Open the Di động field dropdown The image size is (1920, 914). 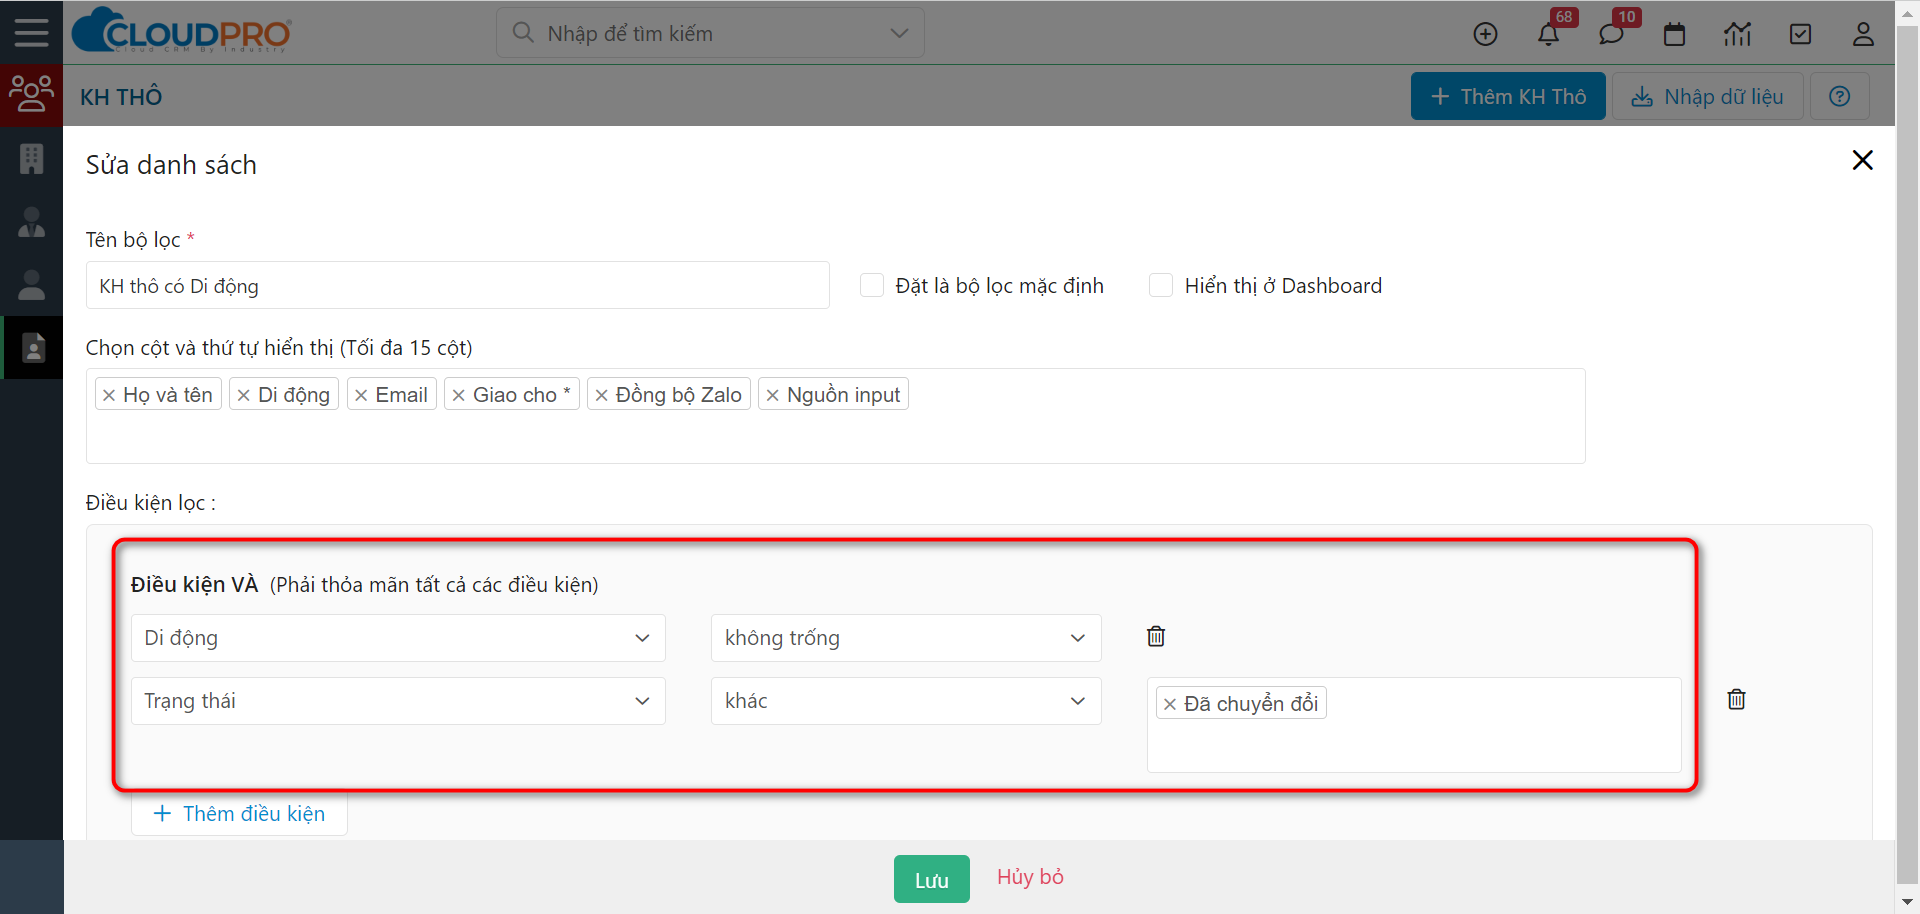pyautogui.click(x=398, y=638)
